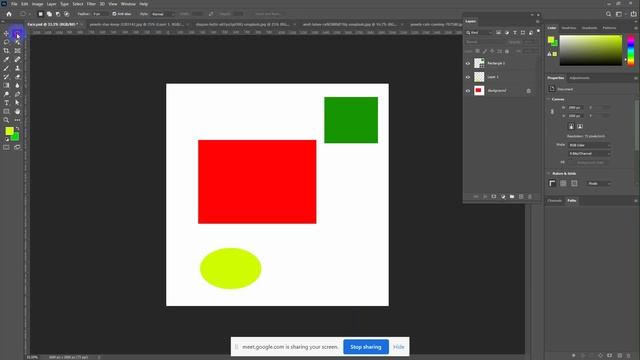Viewport: 640px width, 360px height.
Task: Click the Share icon at top right
Action: coord(633,14)
